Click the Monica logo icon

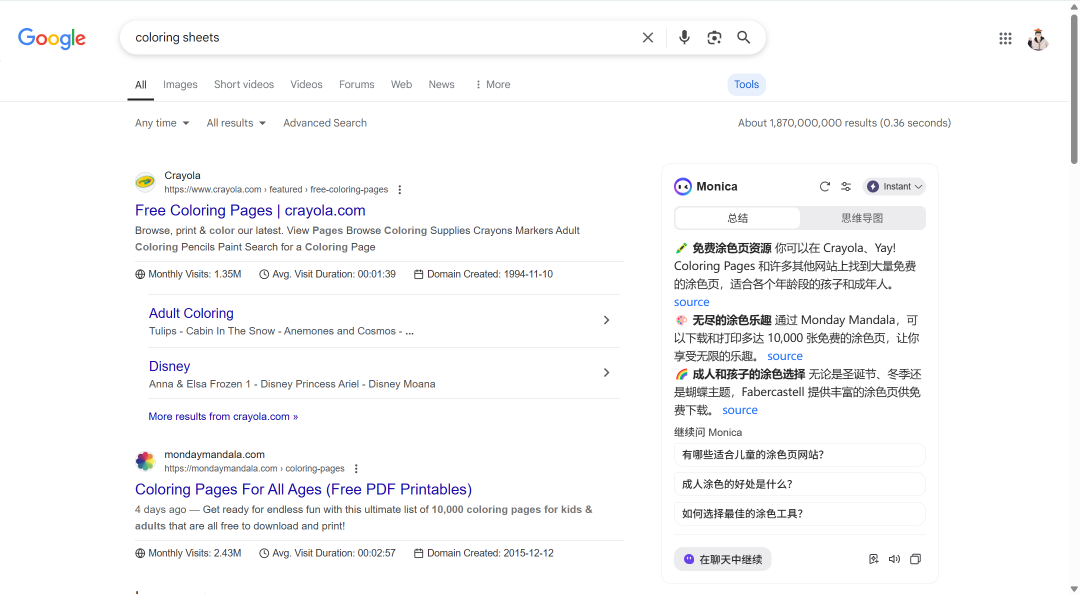(683, 187)
